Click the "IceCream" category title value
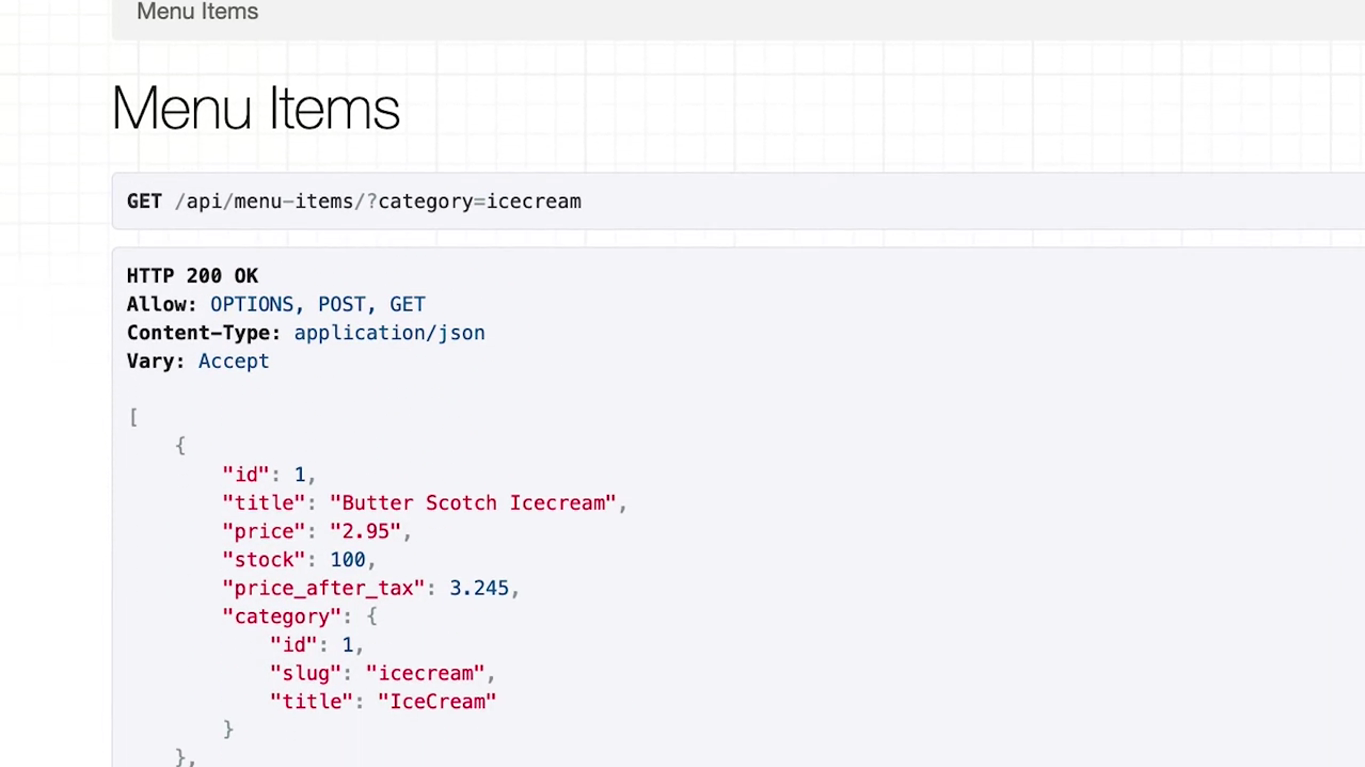1365x767 pixels. (x=437, y=701)
